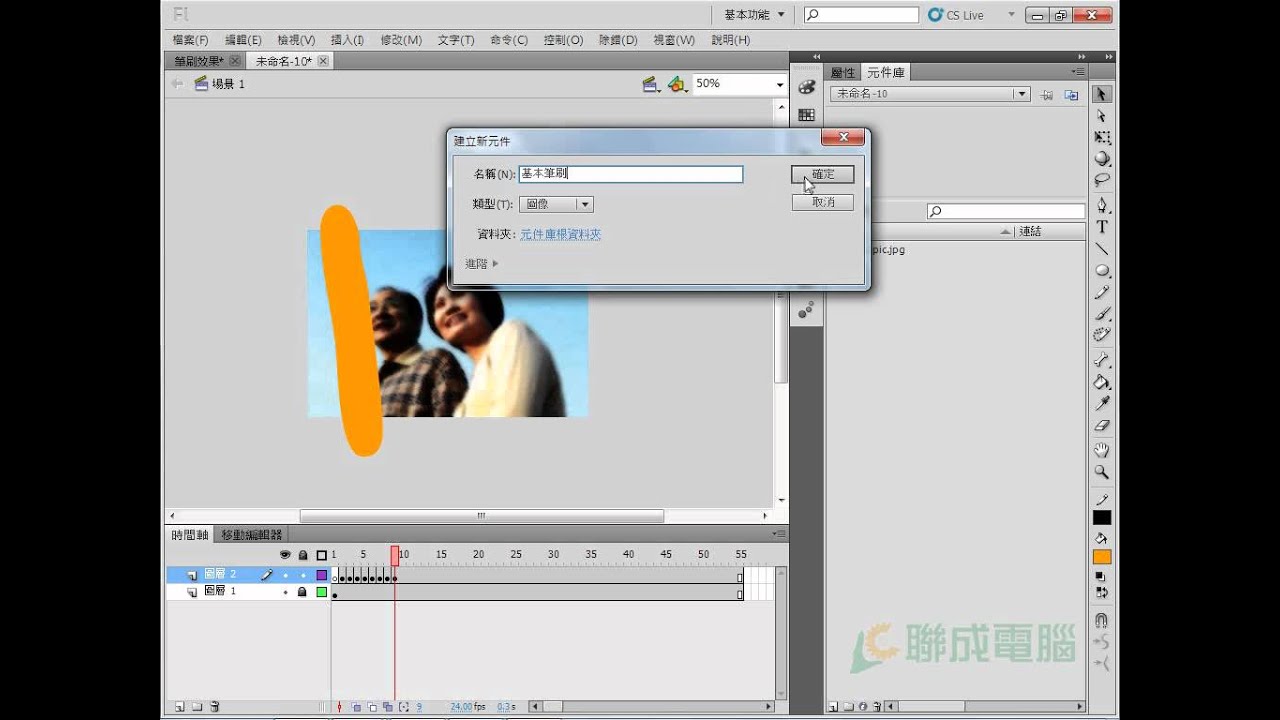The height and width of the screenshot is (720, 1280).
Task: Select the Paint Bucket tool
Action: 1101,382
